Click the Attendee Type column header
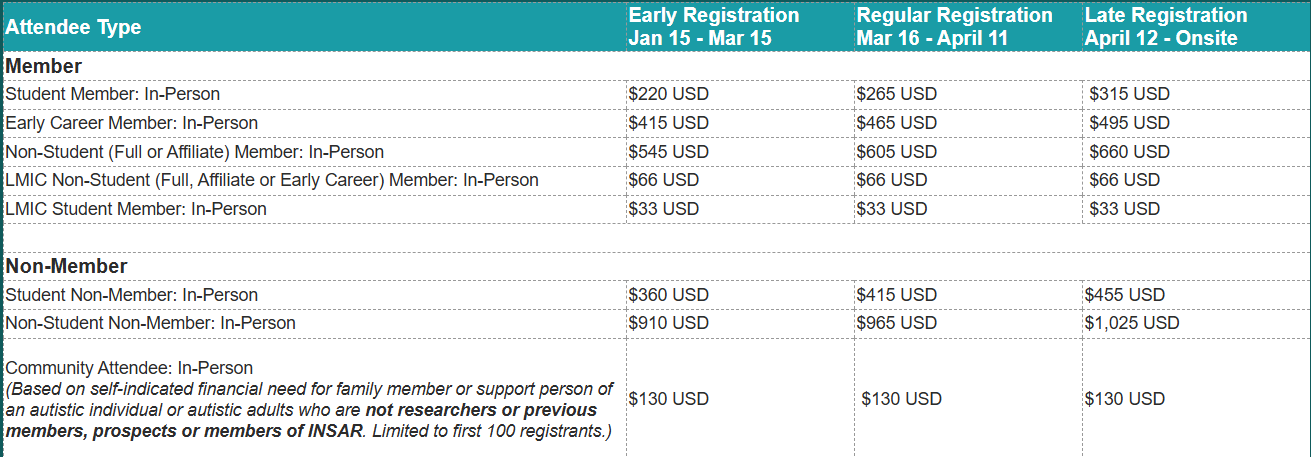Screen dimensions: 1311x457 74,27
